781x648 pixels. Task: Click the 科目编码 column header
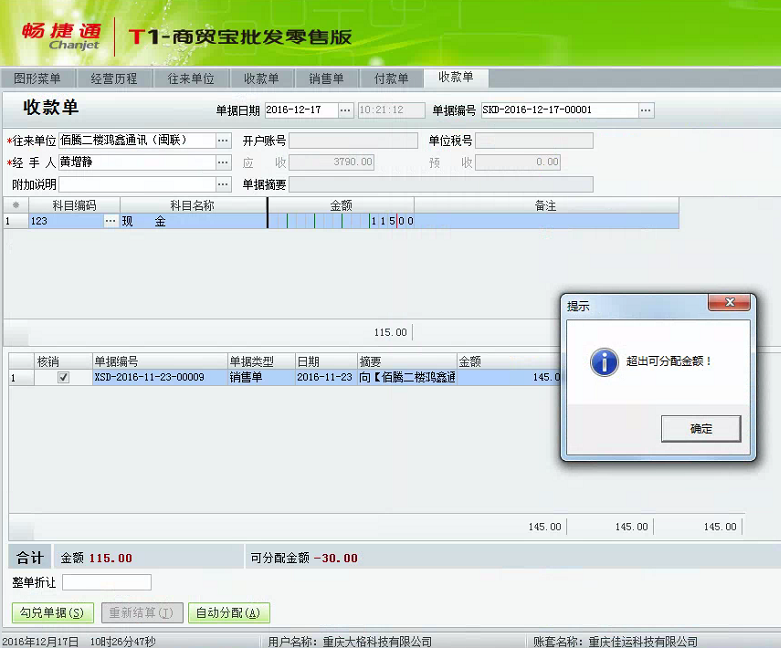point(74,205)
